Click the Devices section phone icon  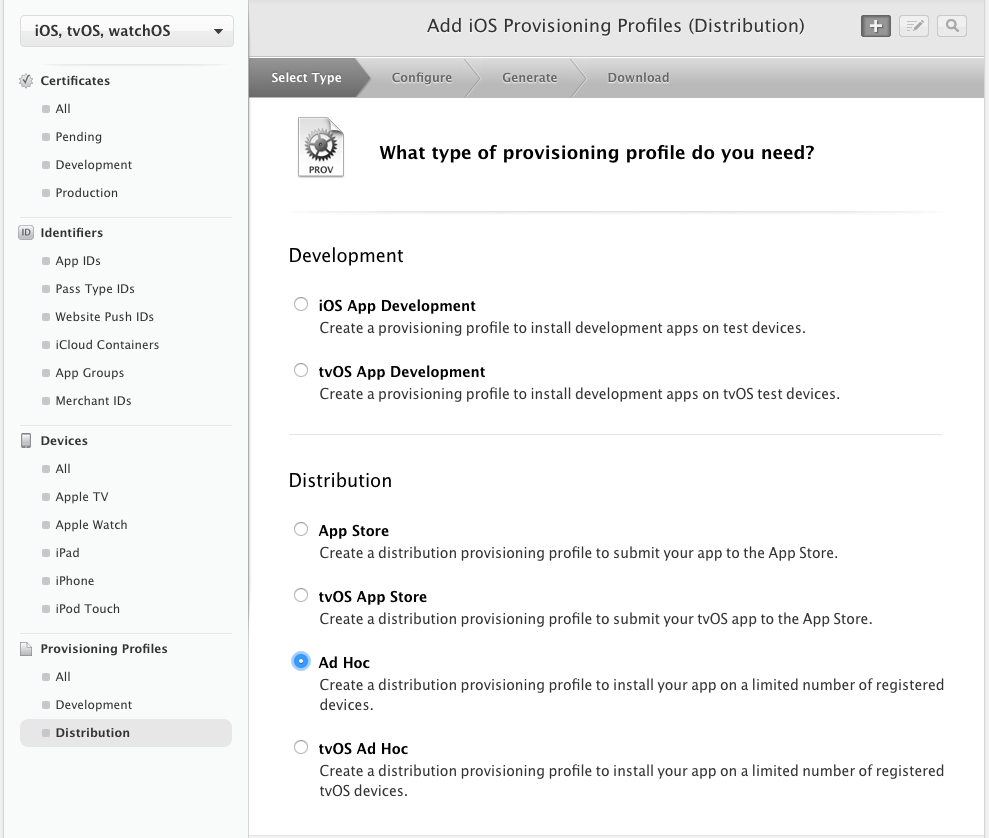point(26,441)
